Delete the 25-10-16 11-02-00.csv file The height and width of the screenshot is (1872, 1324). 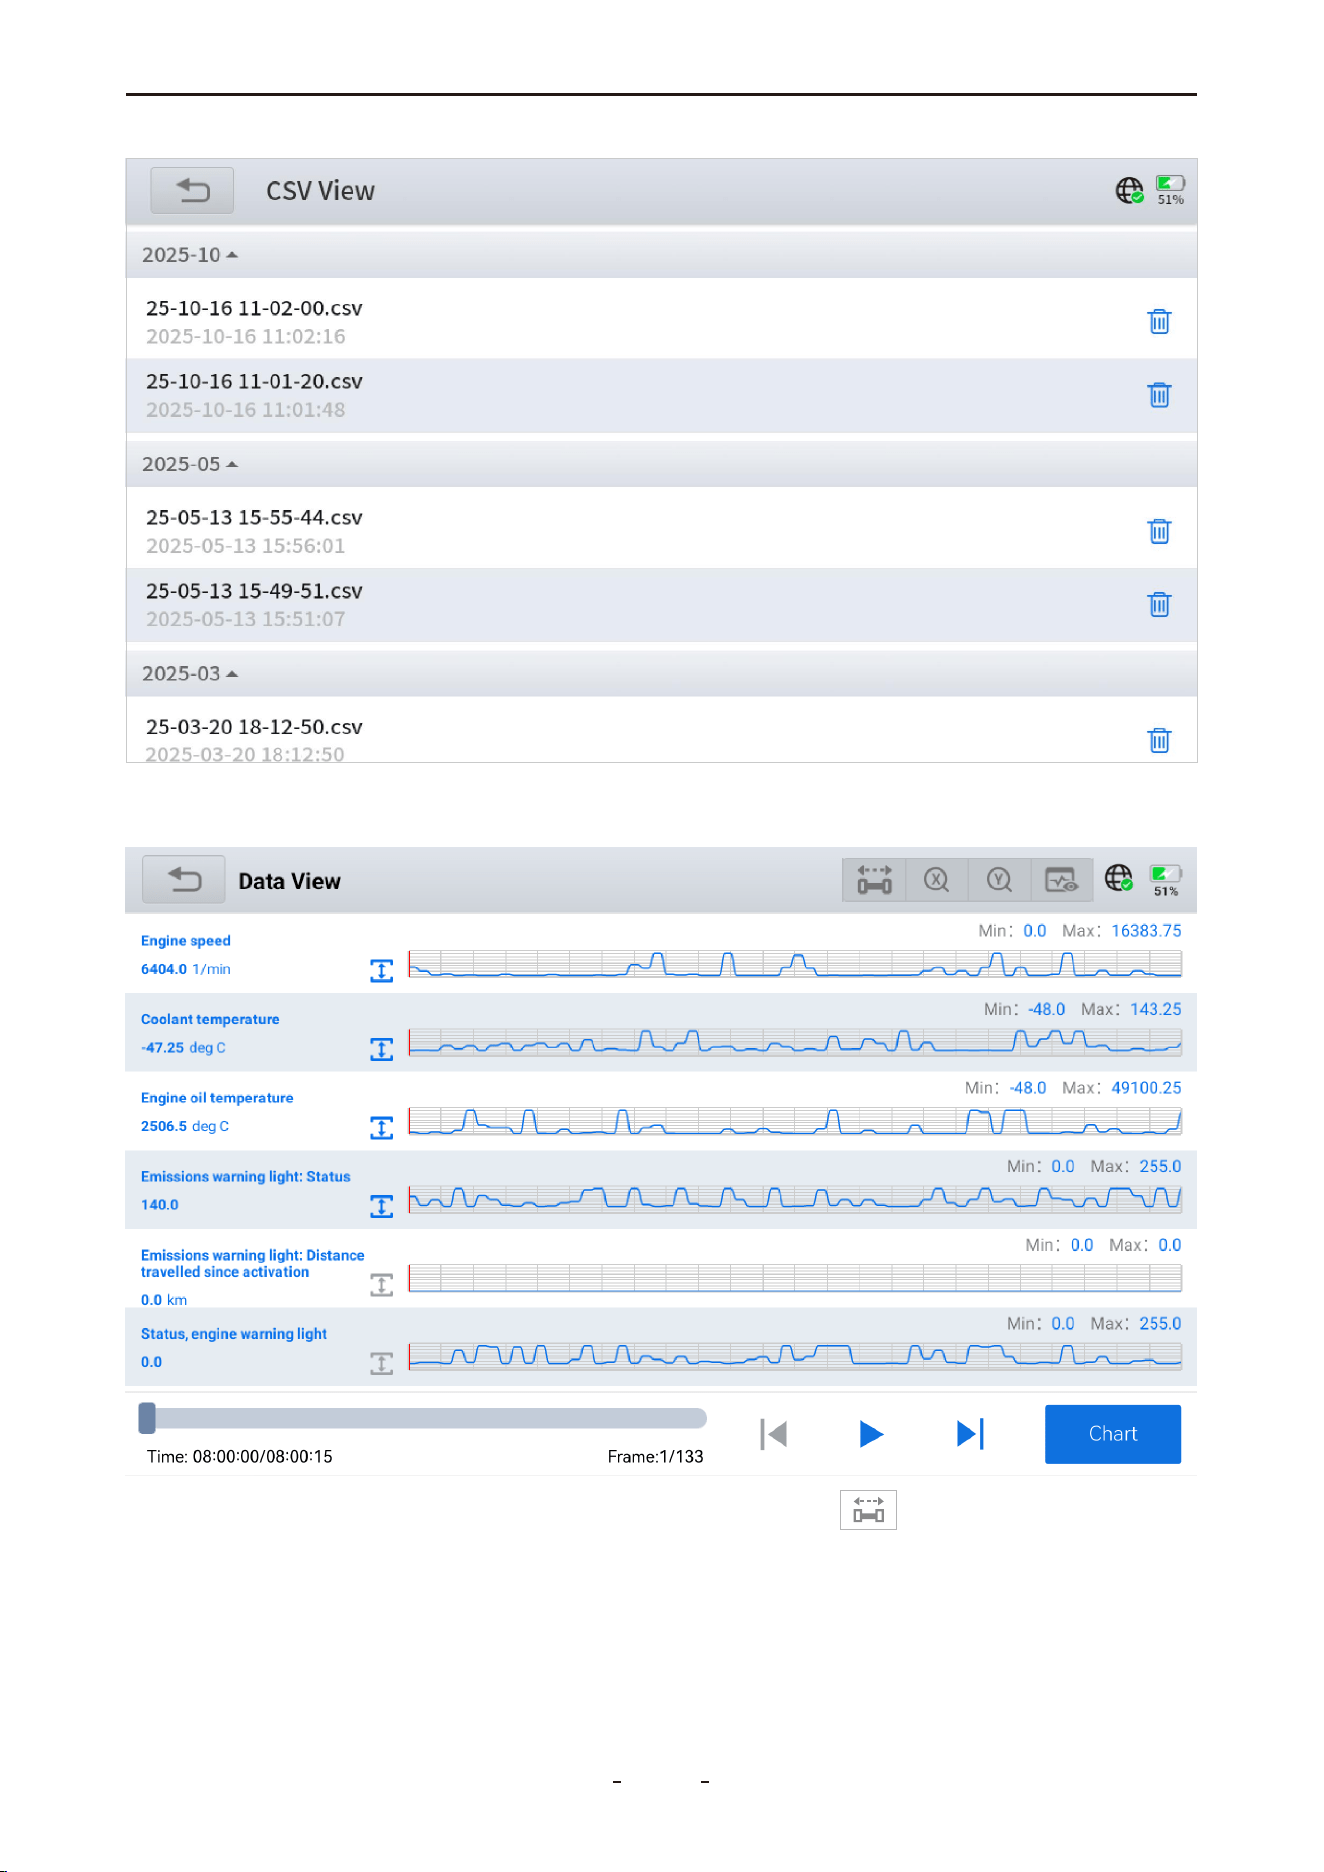click(x=1159, y=322)
